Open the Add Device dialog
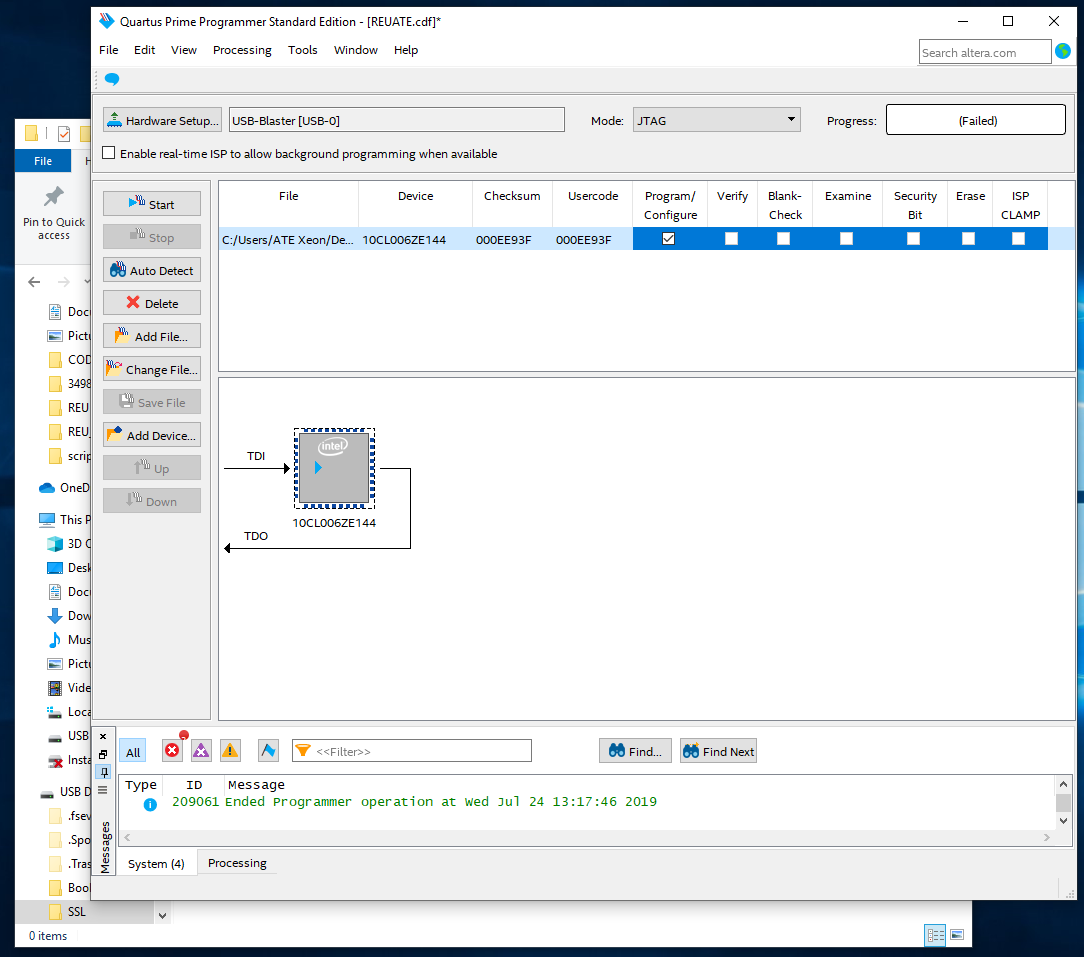 [151, 436]
